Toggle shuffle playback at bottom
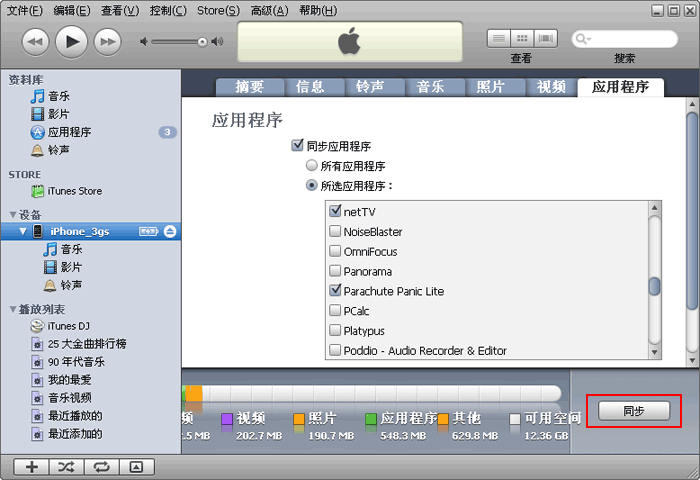 pos(67,467)
